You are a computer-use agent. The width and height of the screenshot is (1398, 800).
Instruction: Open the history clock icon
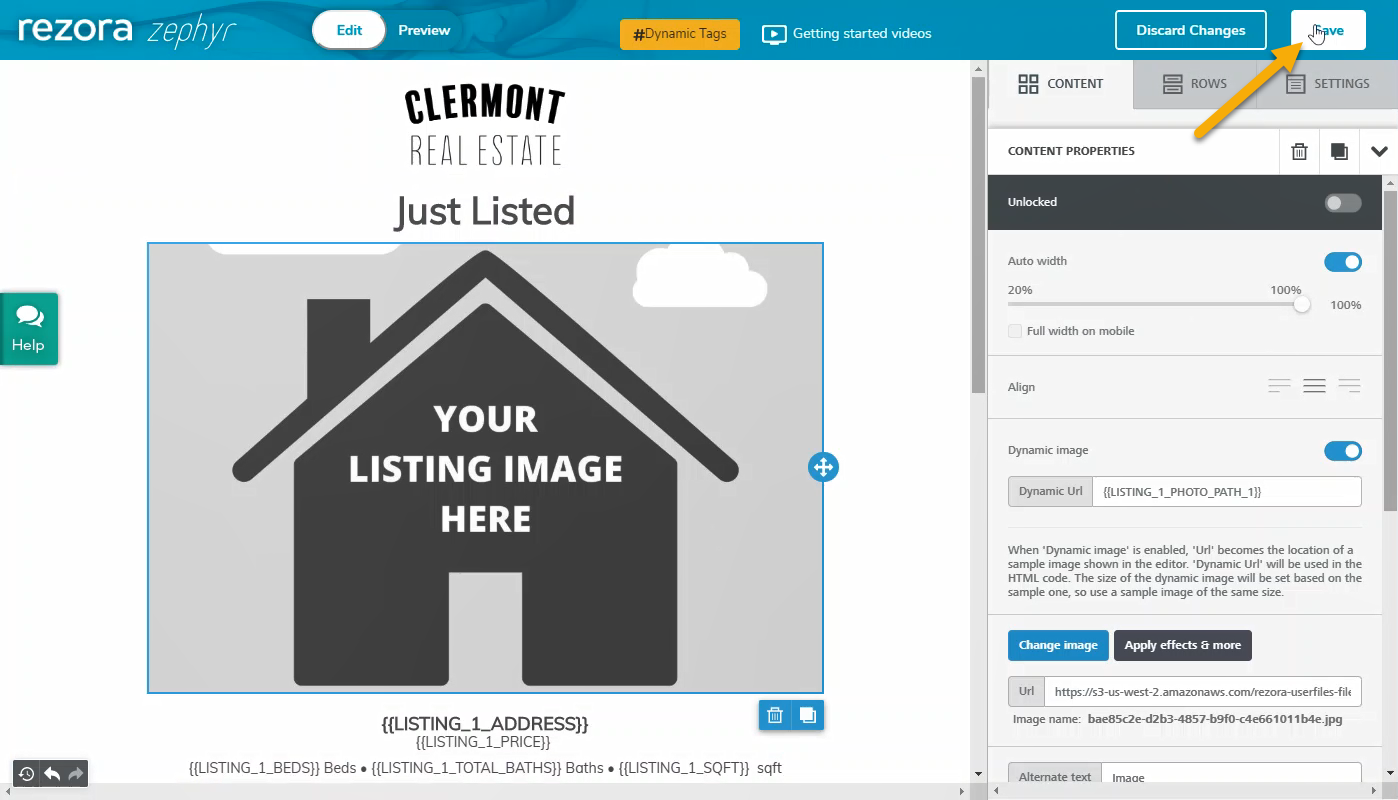[26, 774]
